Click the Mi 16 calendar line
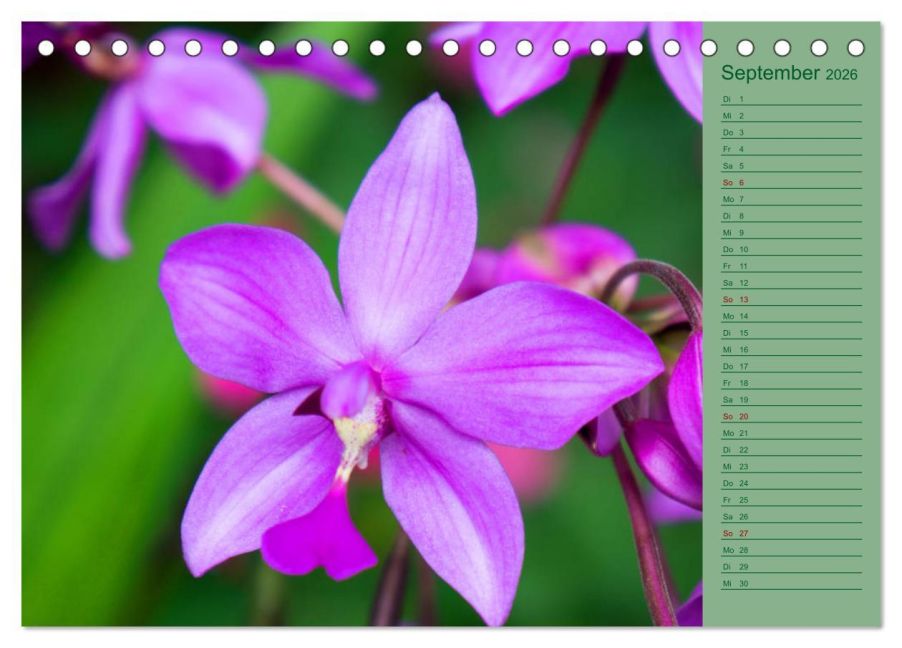Screen dimensions: 902x648 pos(792,350)
